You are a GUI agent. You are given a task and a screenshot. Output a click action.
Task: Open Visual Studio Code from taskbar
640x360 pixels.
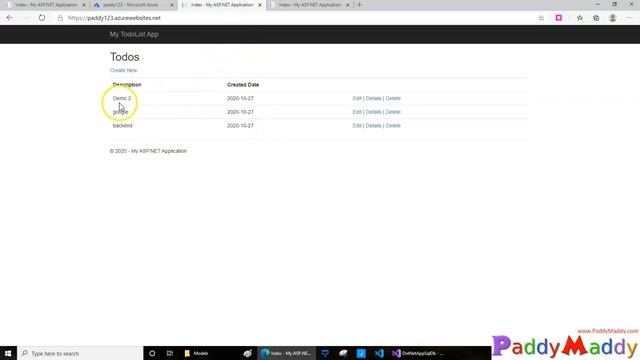click(x=379, y=353)
